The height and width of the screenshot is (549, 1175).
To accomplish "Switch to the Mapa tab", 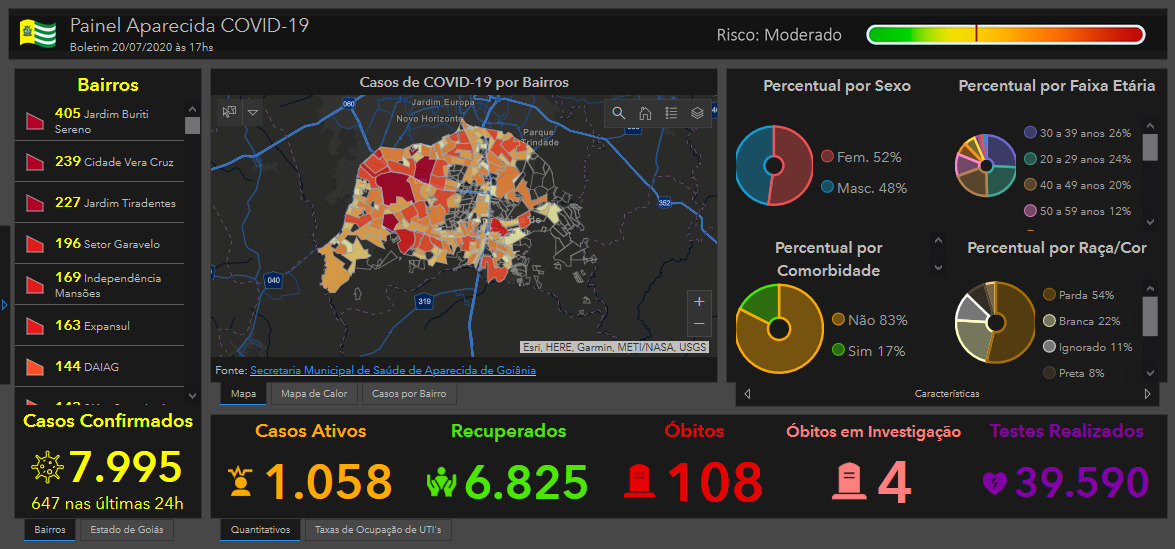I will coord(244,394).
